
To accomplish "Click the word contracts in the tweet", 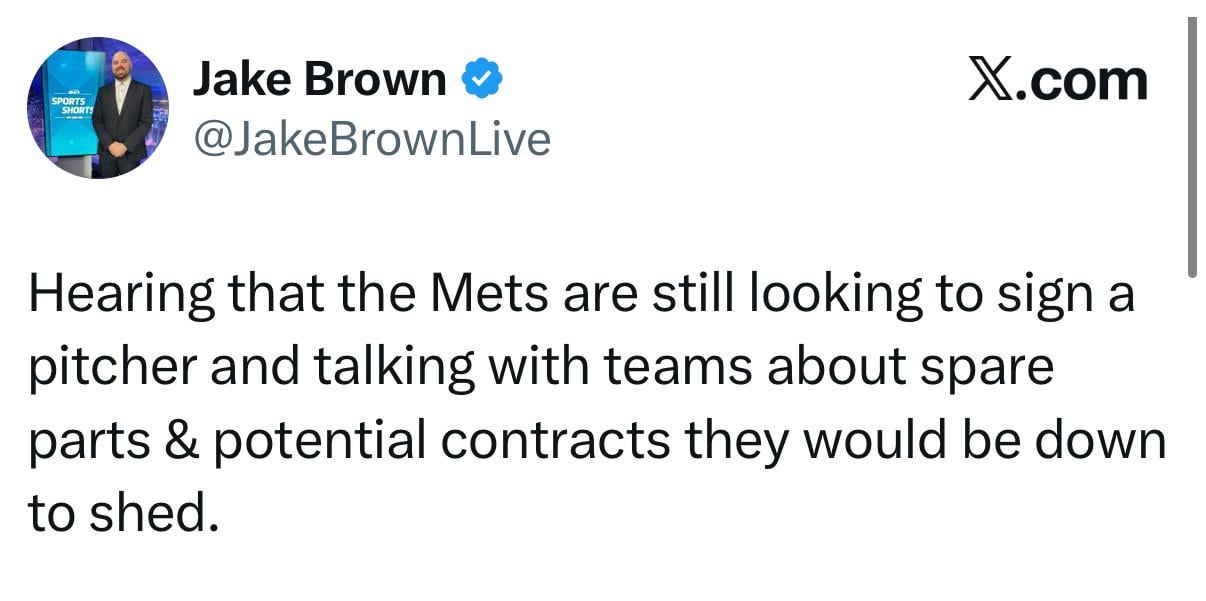I will point(560,437).
